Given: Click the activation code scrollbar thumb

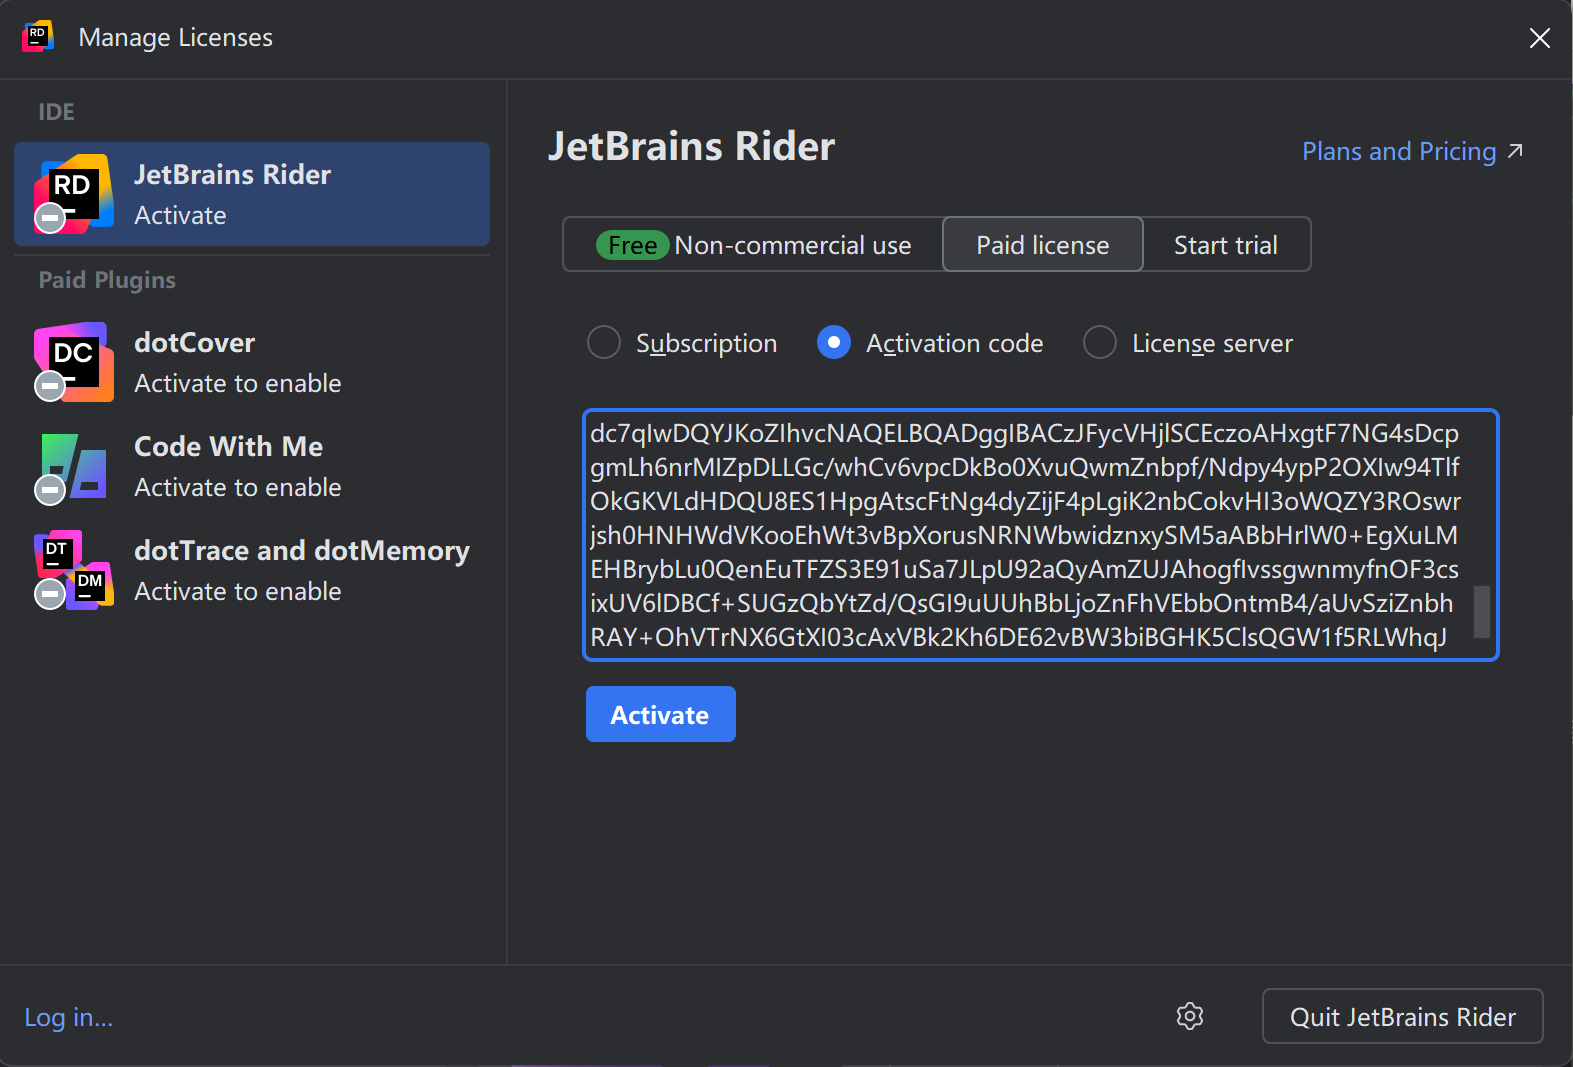Looking at the screenshot, I should pyautogui.click(x=1482, y=611).
